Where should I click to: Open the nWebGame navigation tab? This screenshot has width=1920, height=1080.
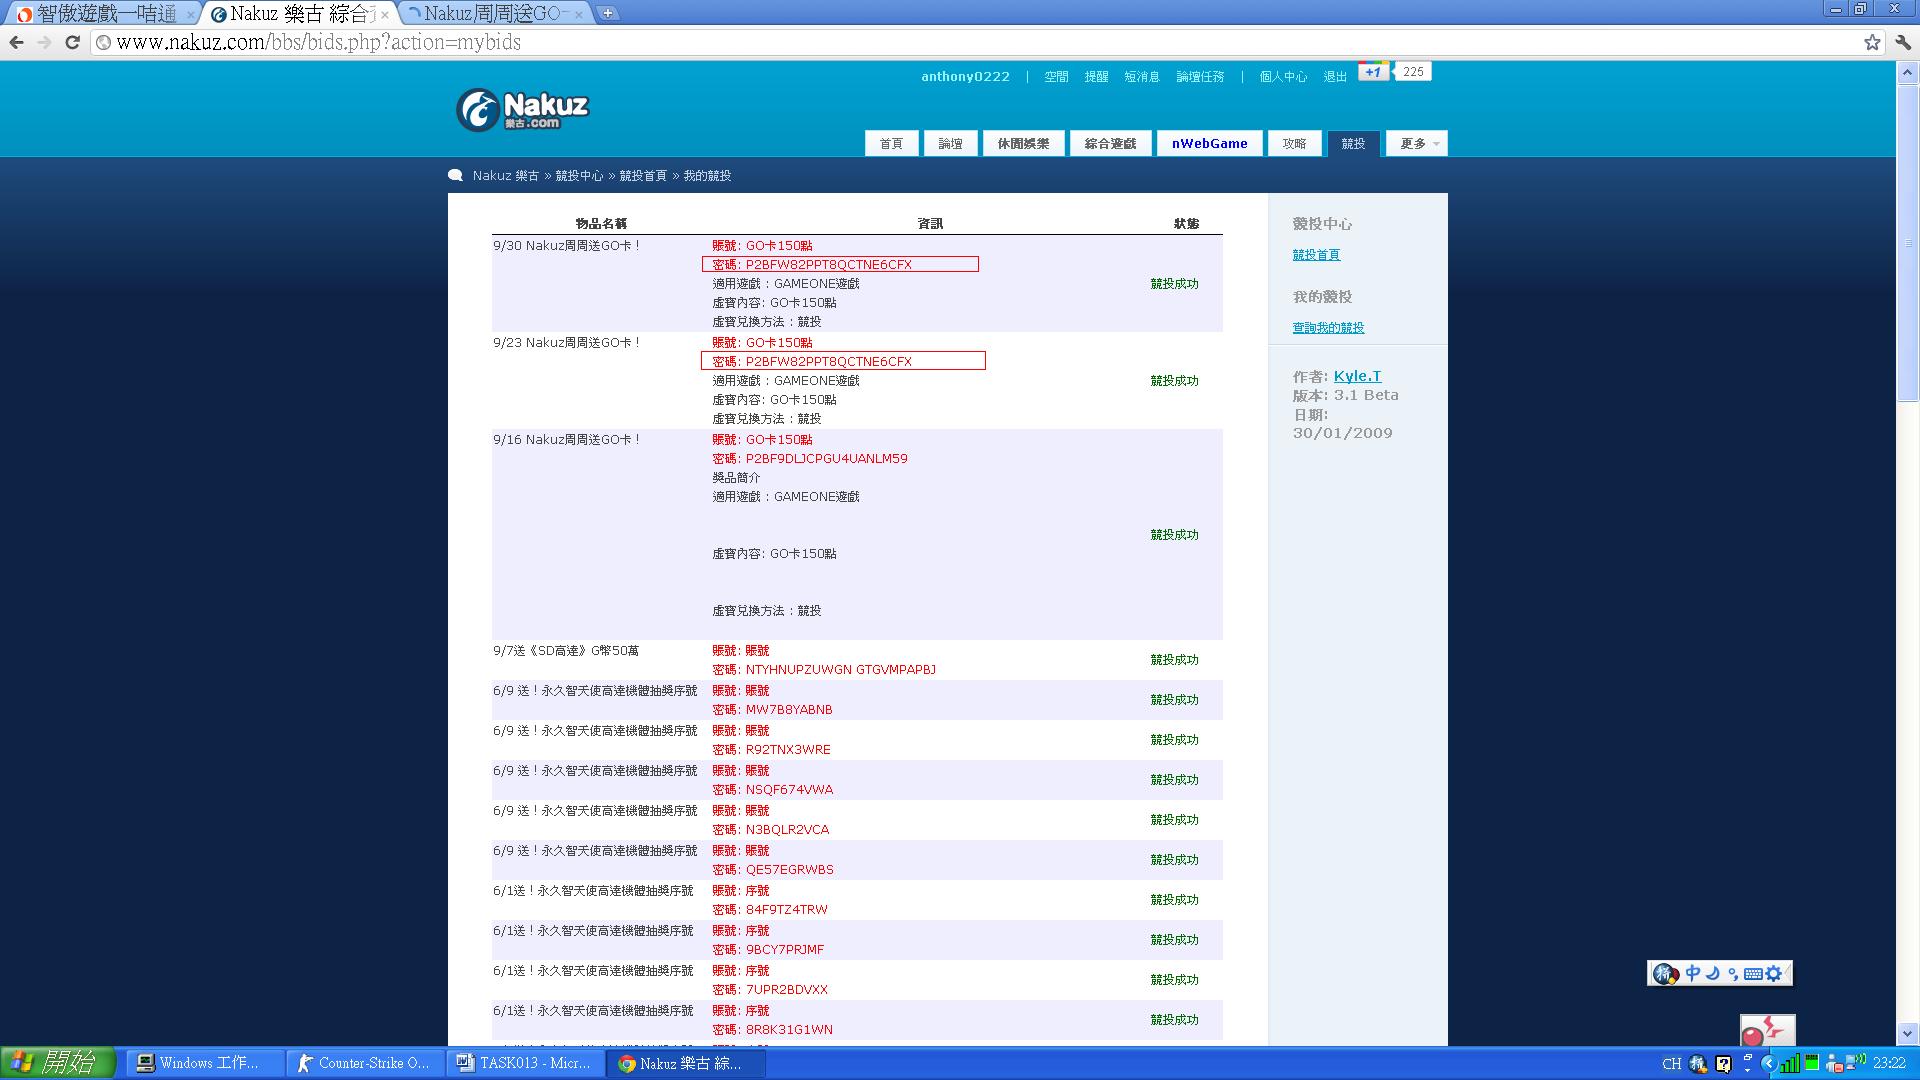click(1209, 144)
